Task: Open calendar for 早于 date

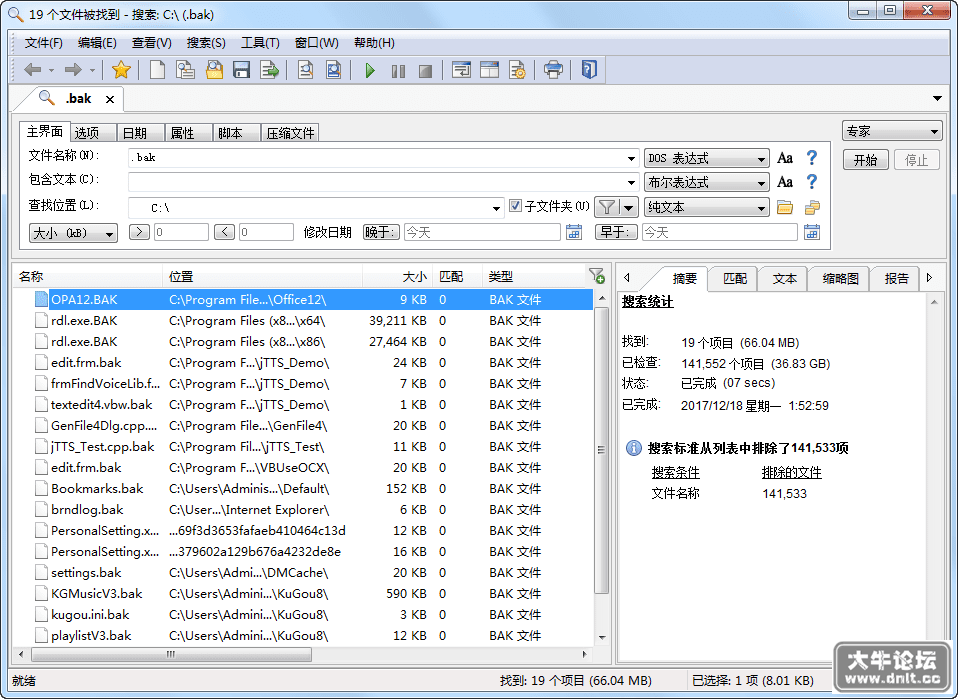Action: pos(811,232)
